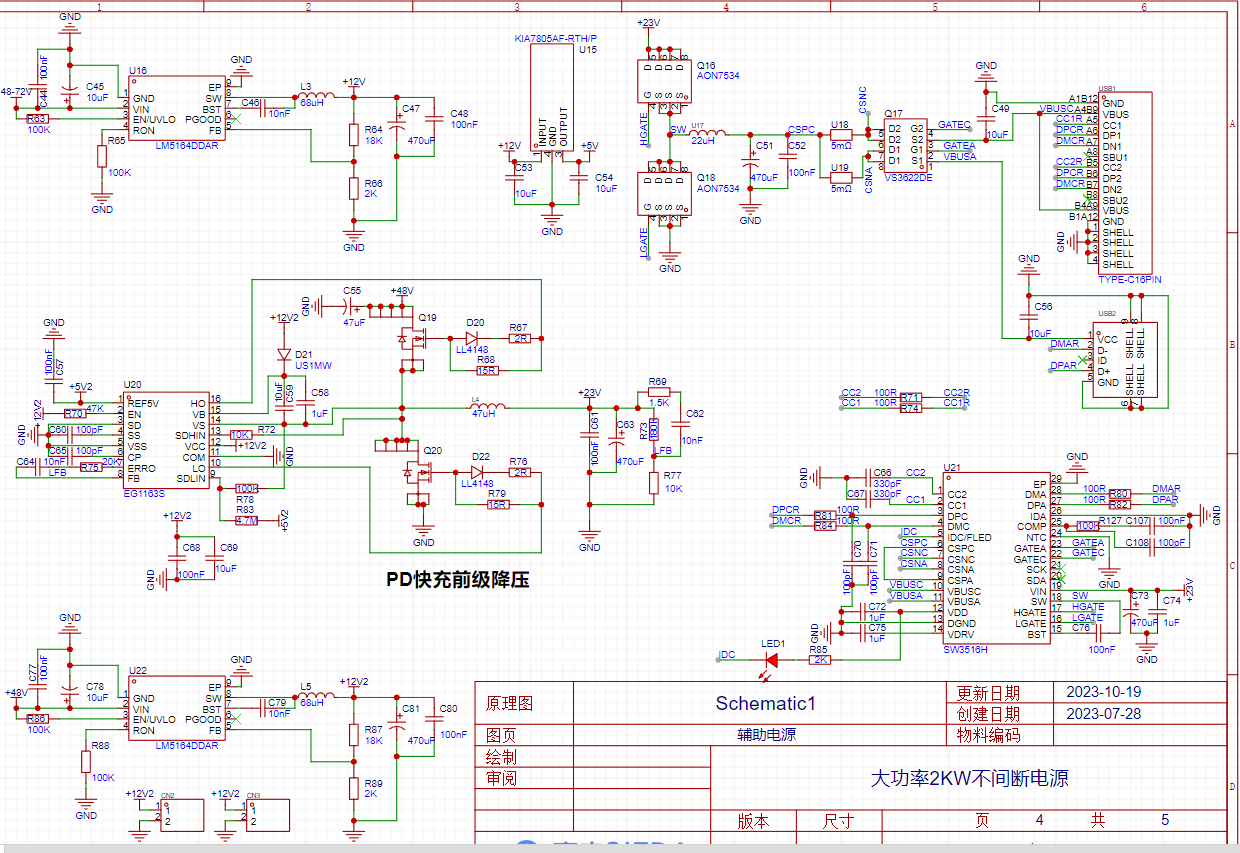Click the U21 designator label

pyautogui.click(x=952, y=467)
